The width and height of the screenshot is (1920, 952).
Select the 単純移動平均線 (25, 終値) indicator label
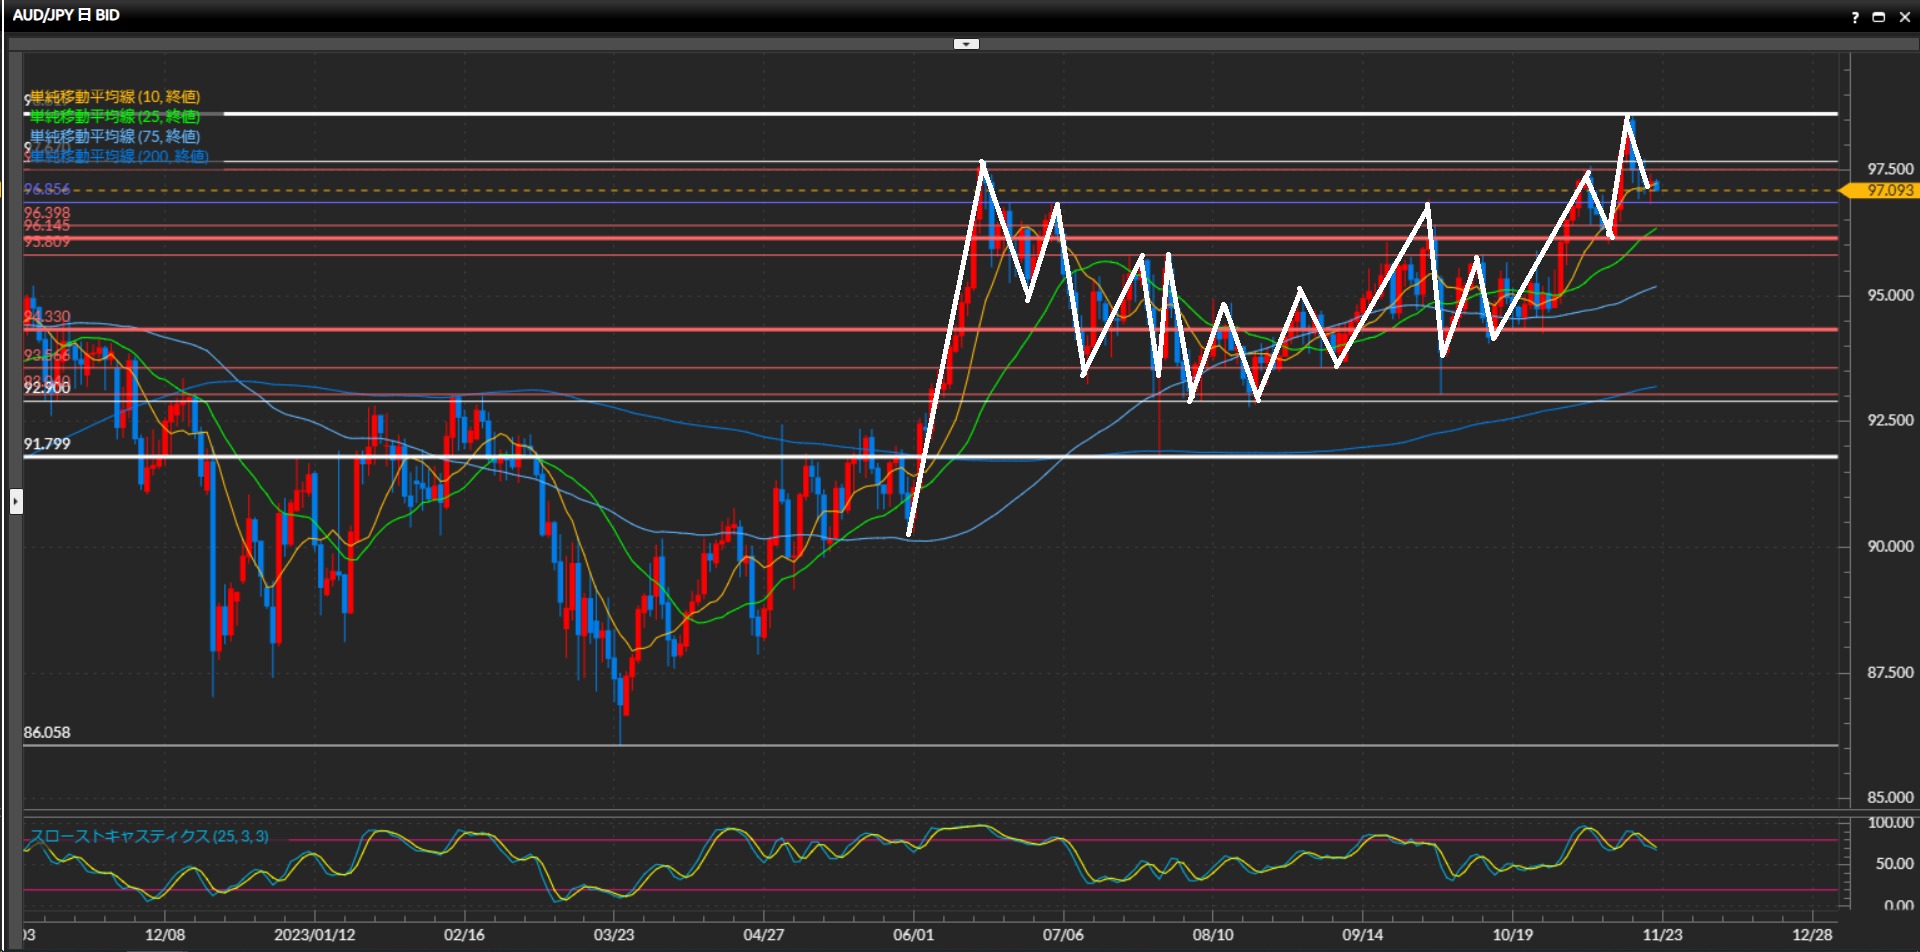pyautogui.click(x=115, y=117)
